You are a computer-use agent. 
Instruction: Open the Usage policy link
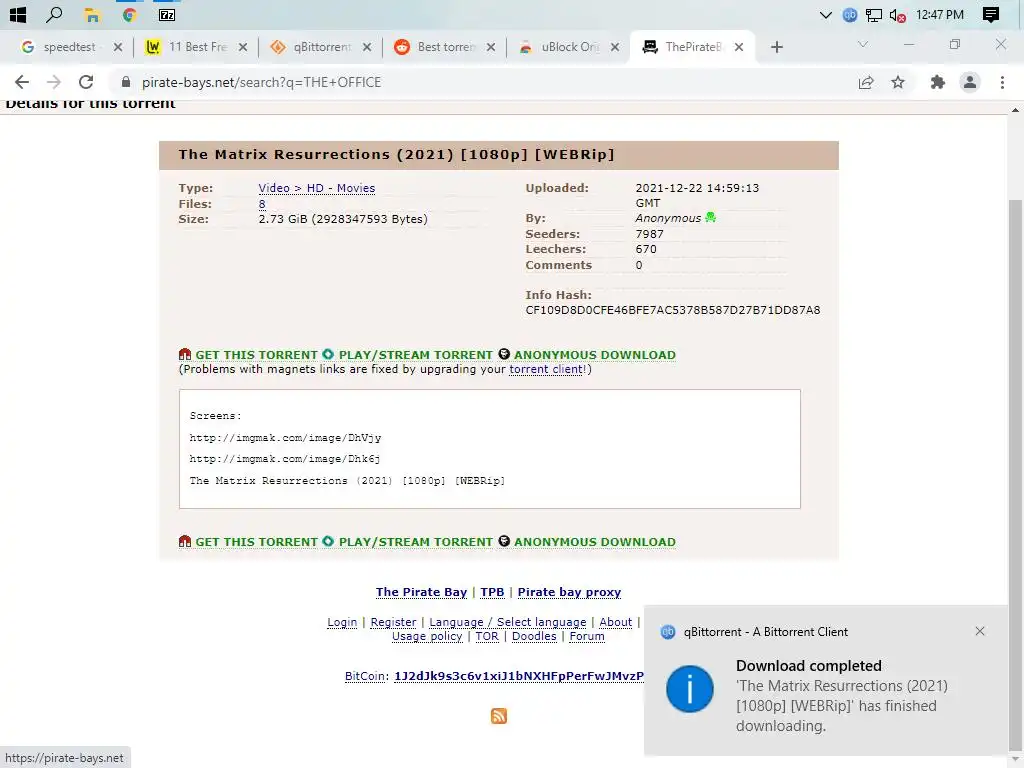click(x=427, y=636)
